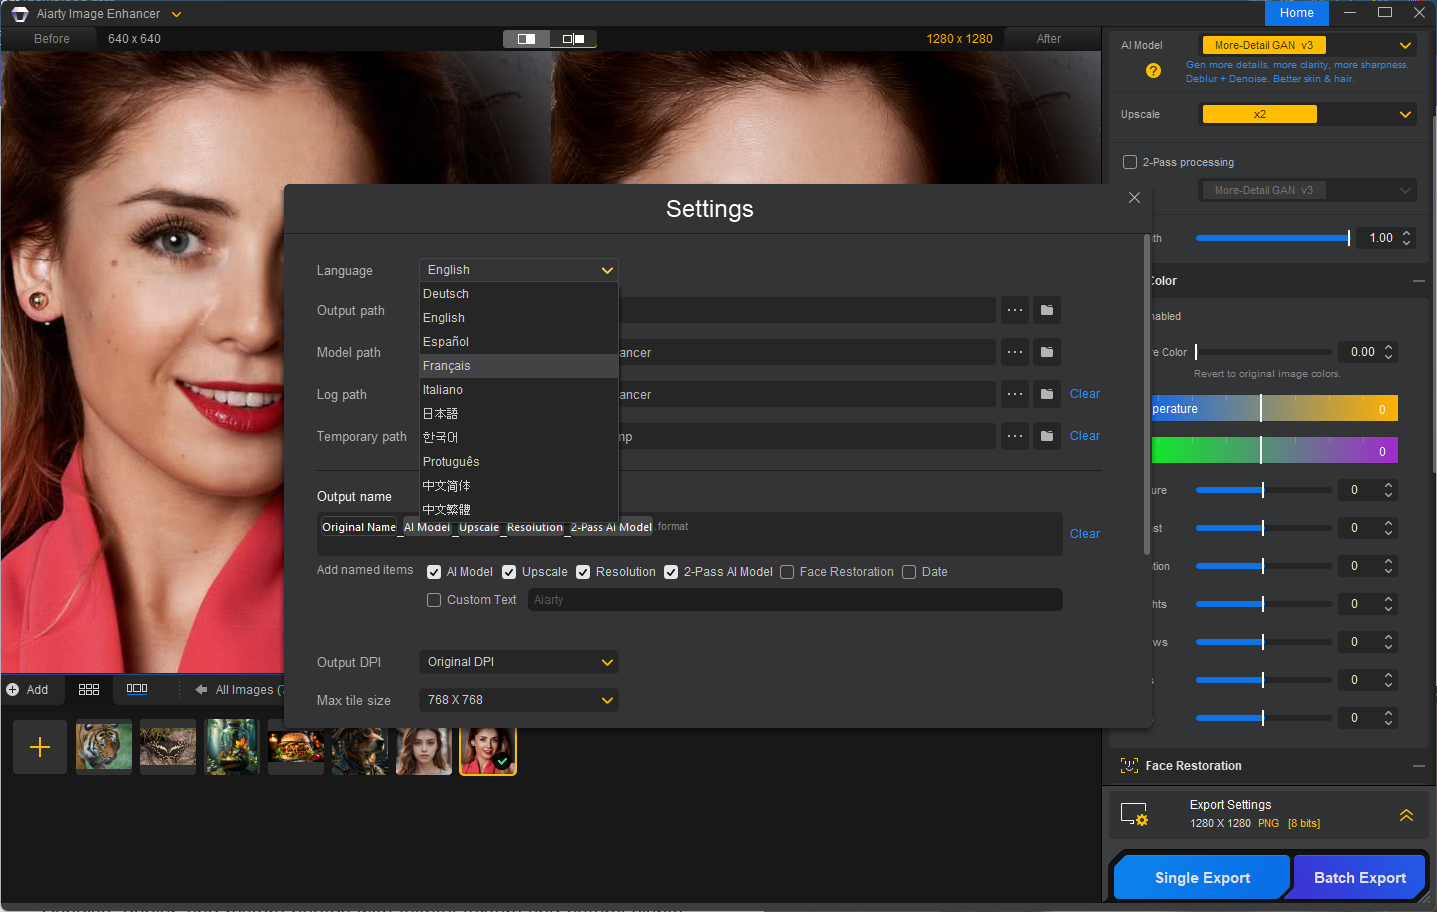Check the Face Restoration name item
Screen dimensions: 1437x912
[x=787, y=572]
